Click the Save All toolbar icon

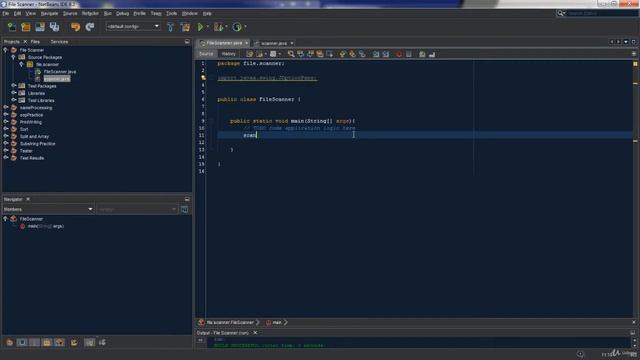[54, 27]
